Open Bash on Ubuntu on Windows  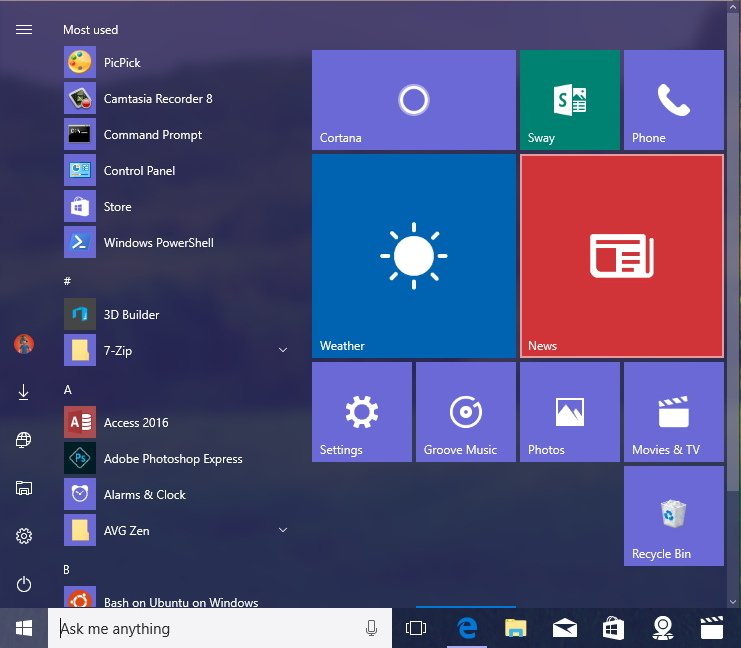point(177,597)
